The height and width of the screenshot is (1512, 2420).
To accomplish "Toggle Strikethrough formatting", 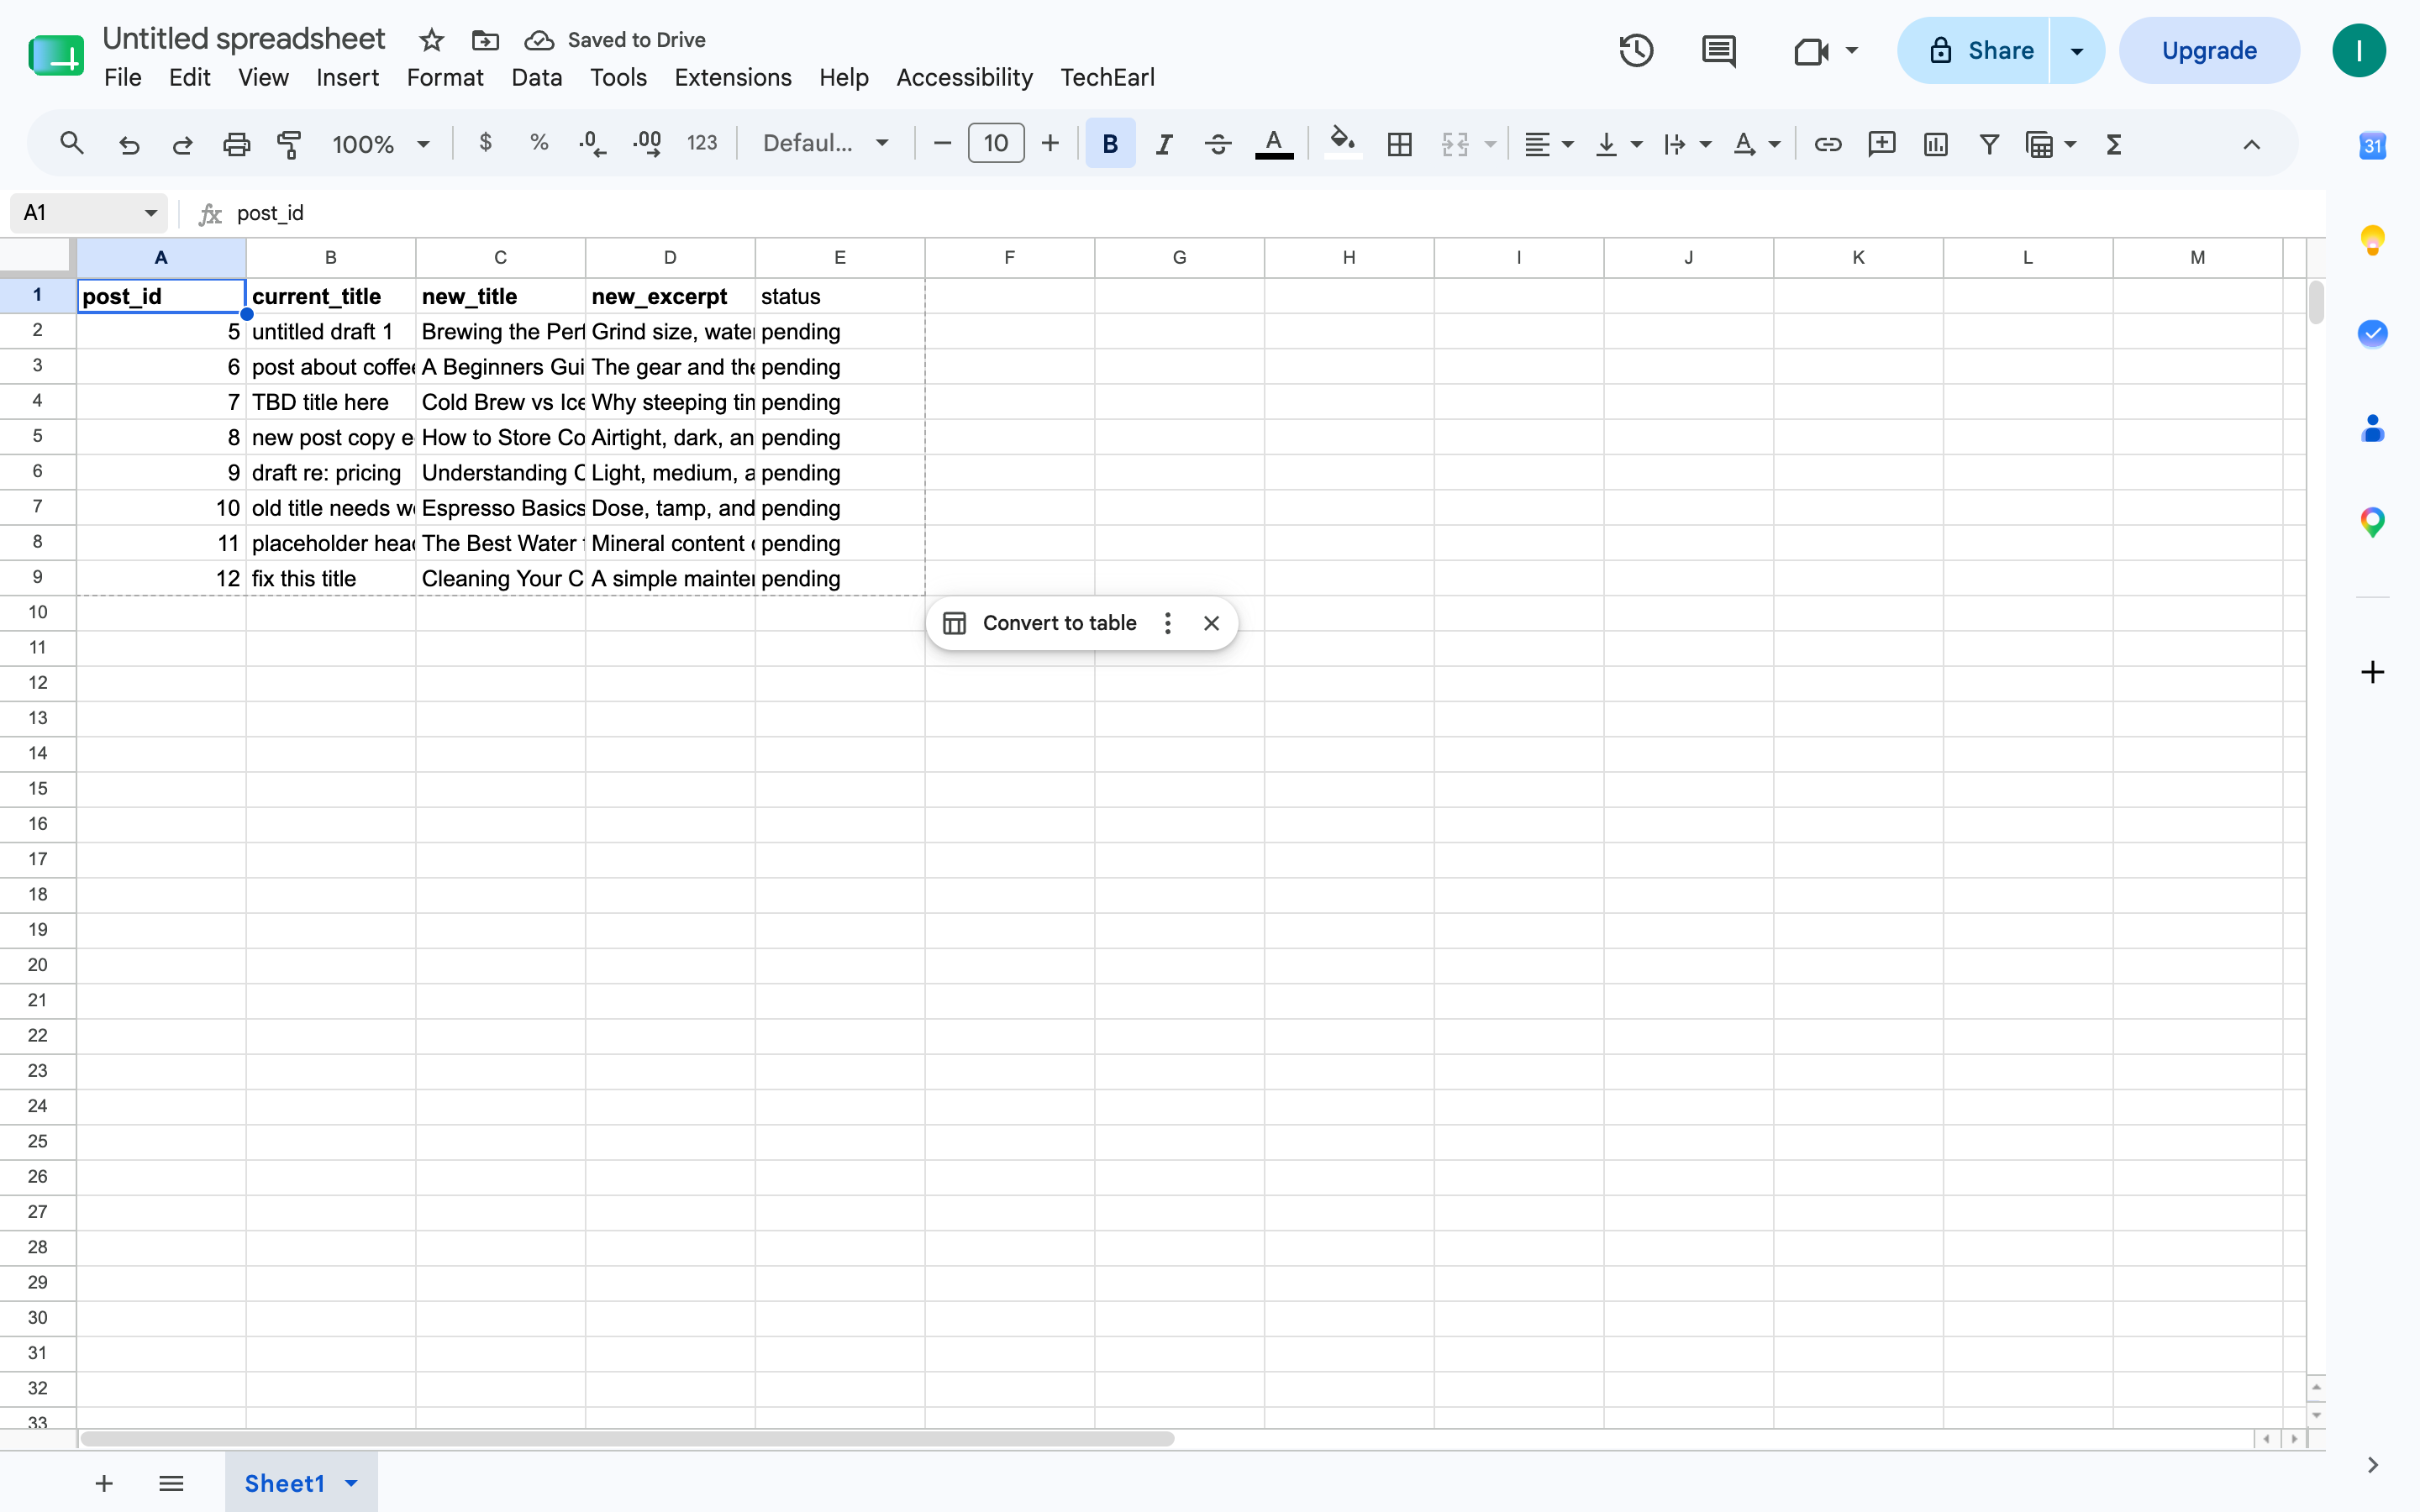I will (x=1217, y=144).
